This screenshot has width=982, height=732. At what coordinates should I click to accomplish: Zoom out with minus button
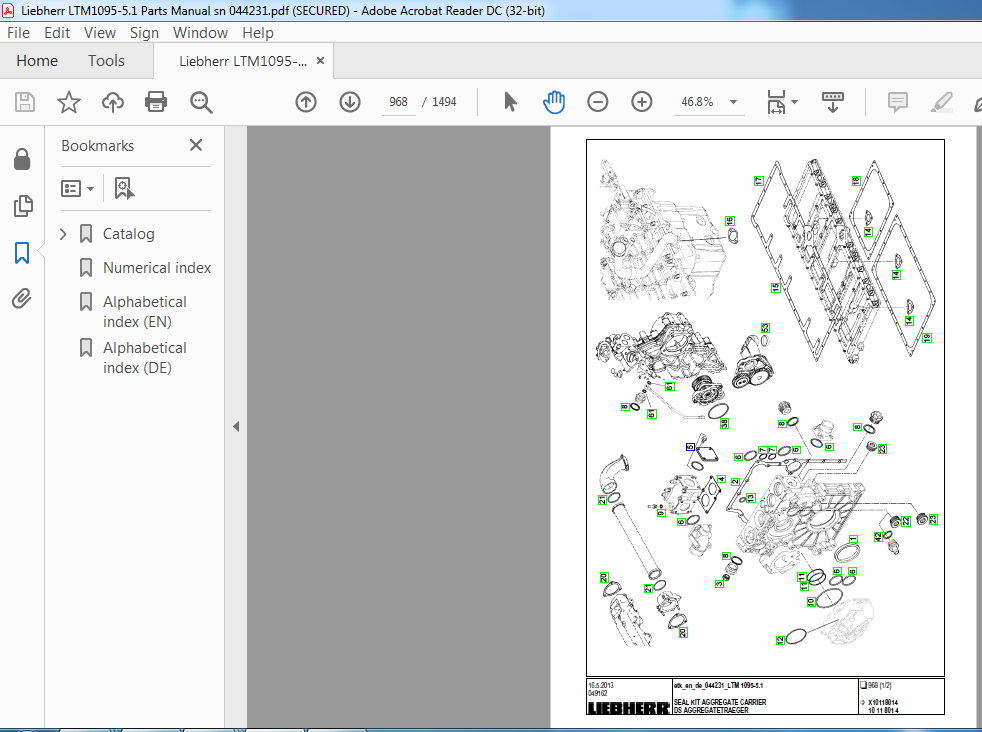(x=597, y=101)
